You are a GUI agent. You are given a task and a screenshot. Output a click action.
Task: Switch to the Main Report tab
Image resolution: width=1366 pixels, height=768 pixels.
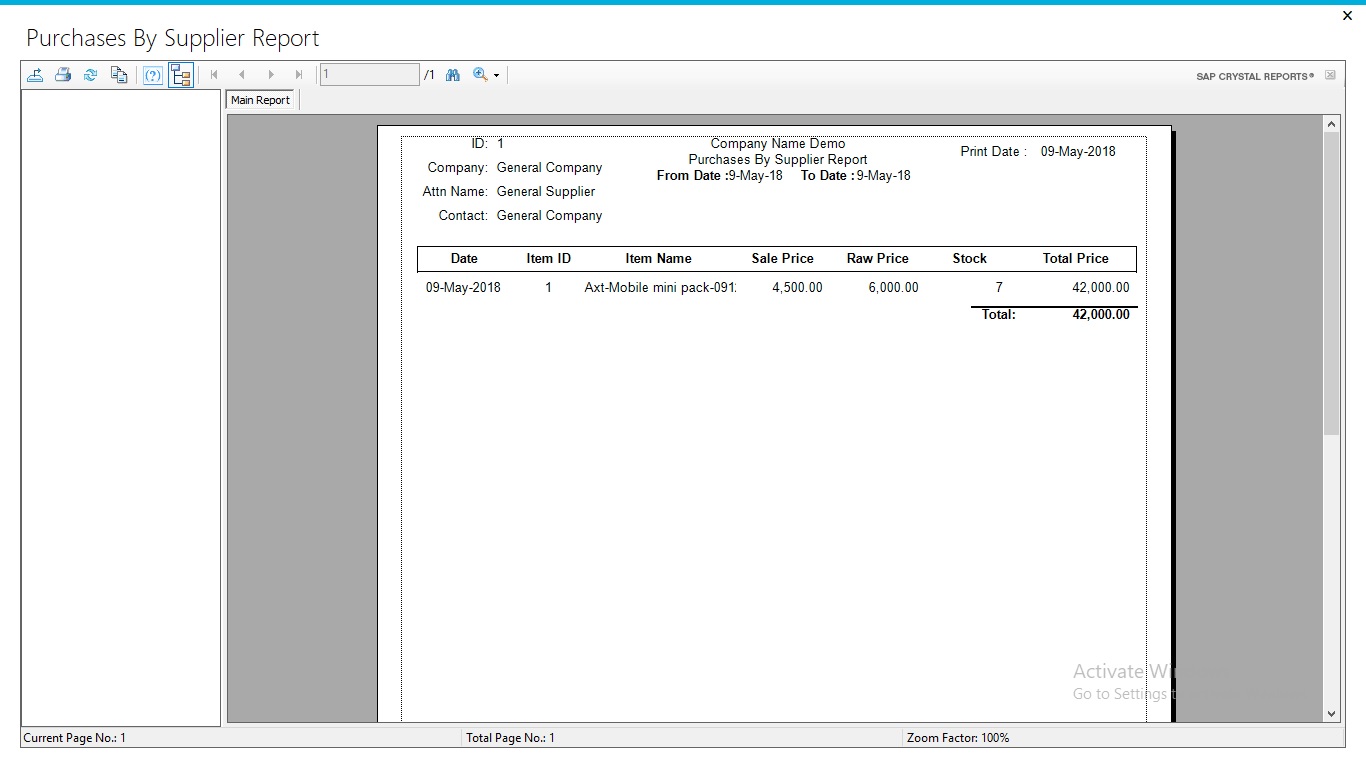[259, 99]
